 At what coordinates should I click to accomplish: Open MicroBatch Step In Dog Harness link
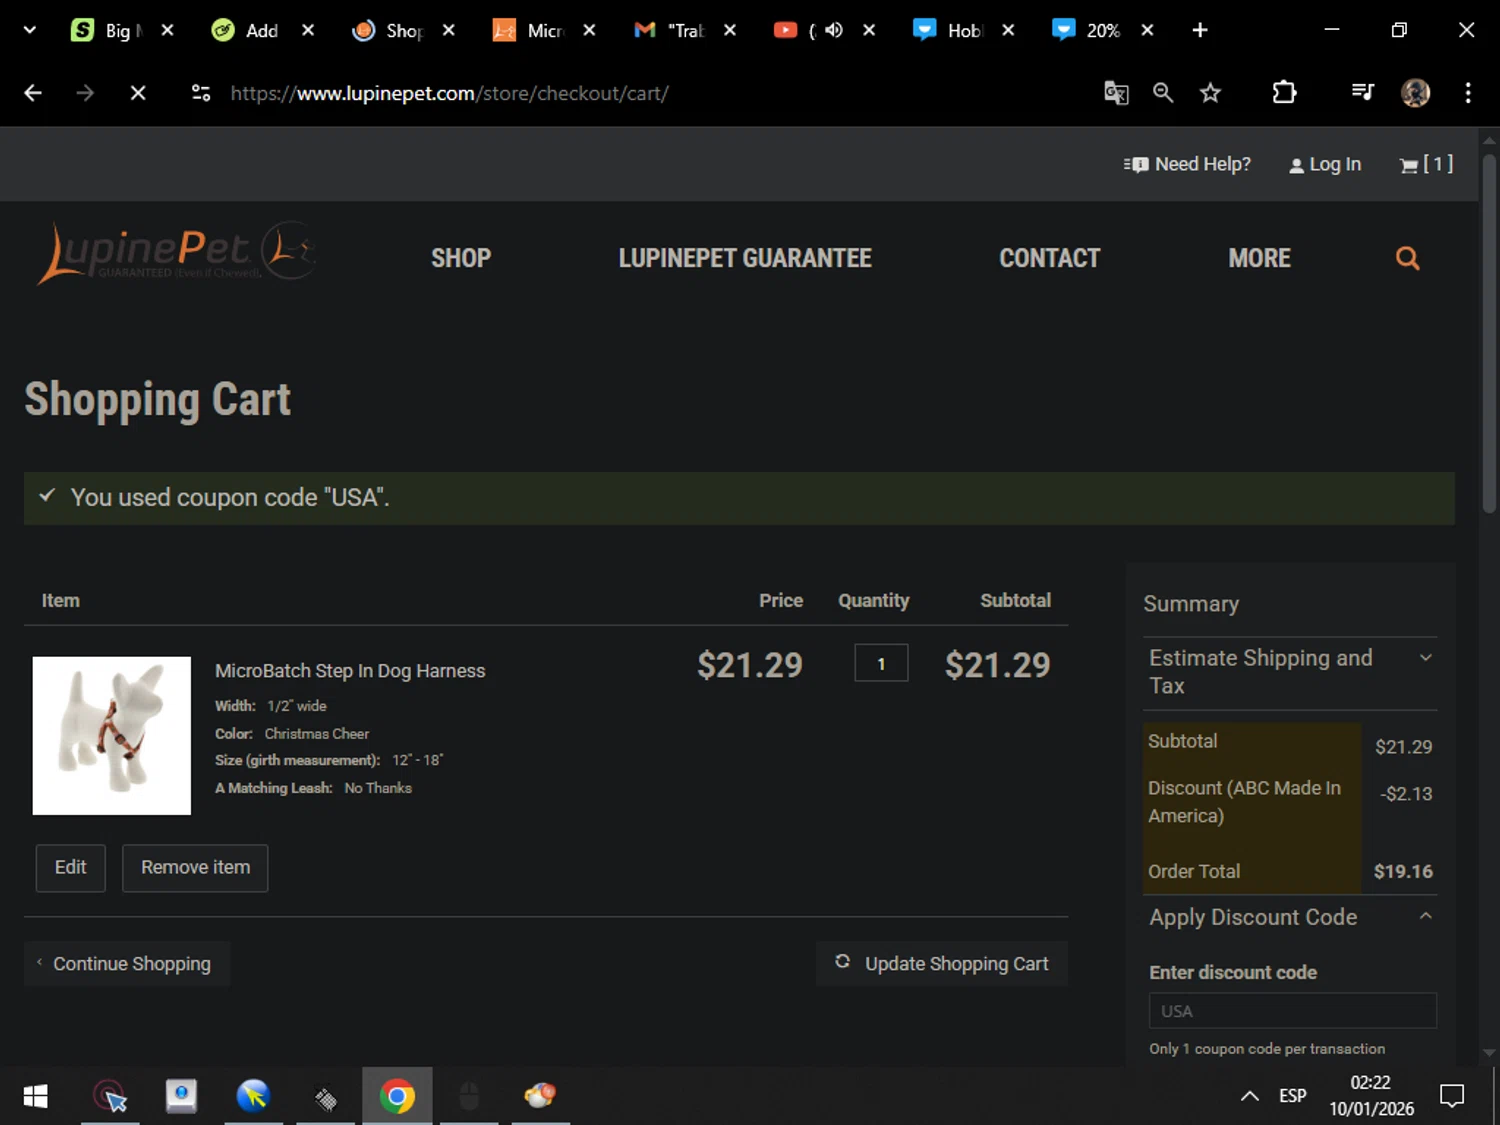(350, 671)
